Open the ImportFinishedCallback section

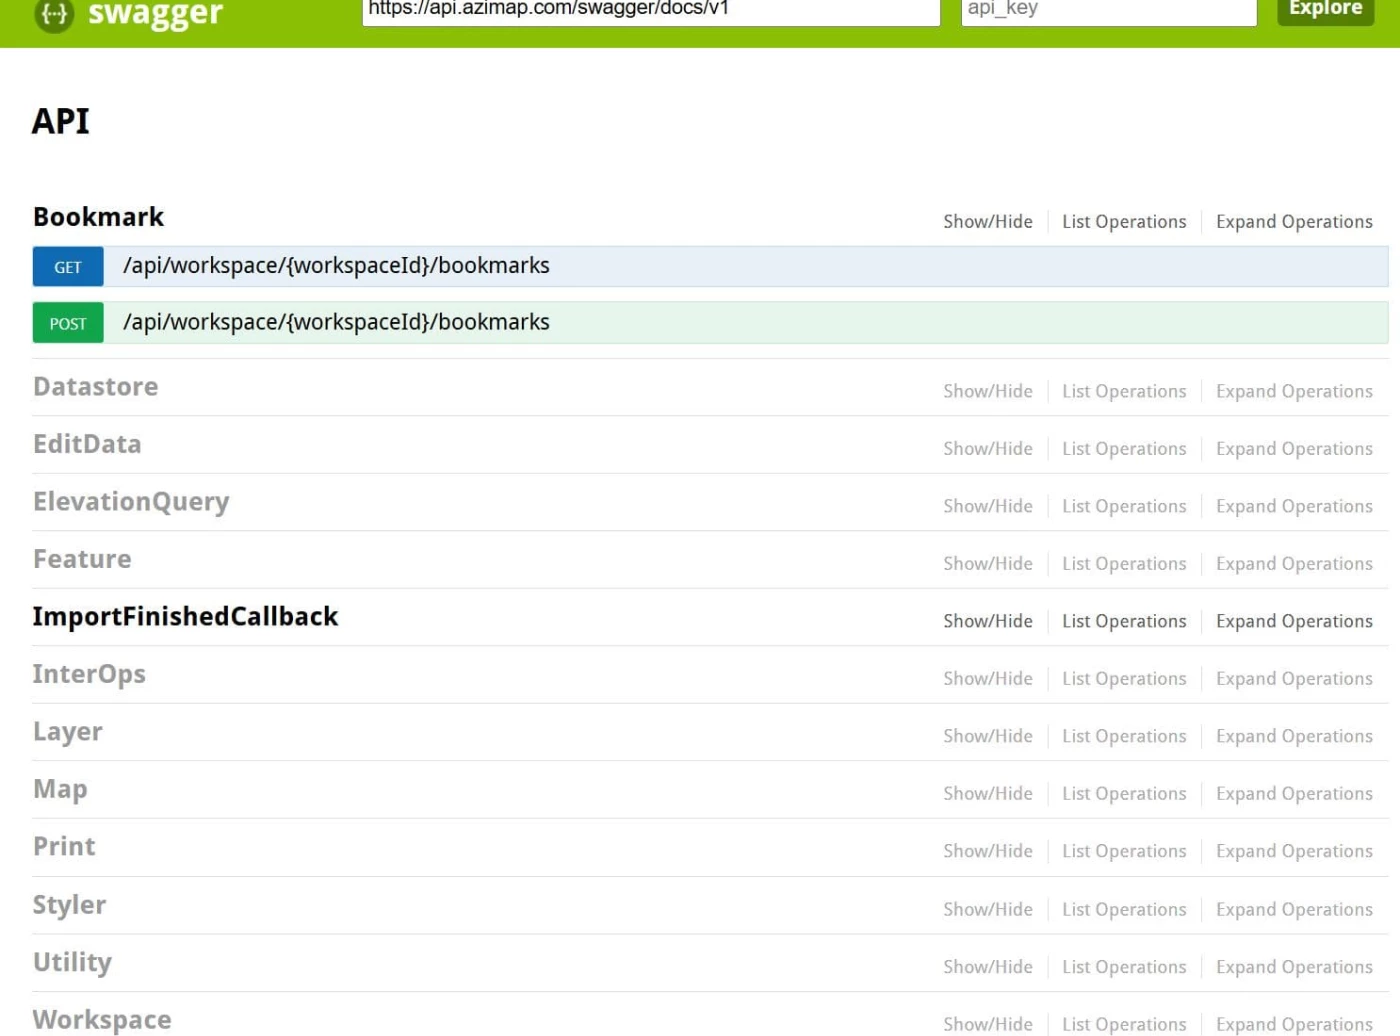[x=185, y=617]
